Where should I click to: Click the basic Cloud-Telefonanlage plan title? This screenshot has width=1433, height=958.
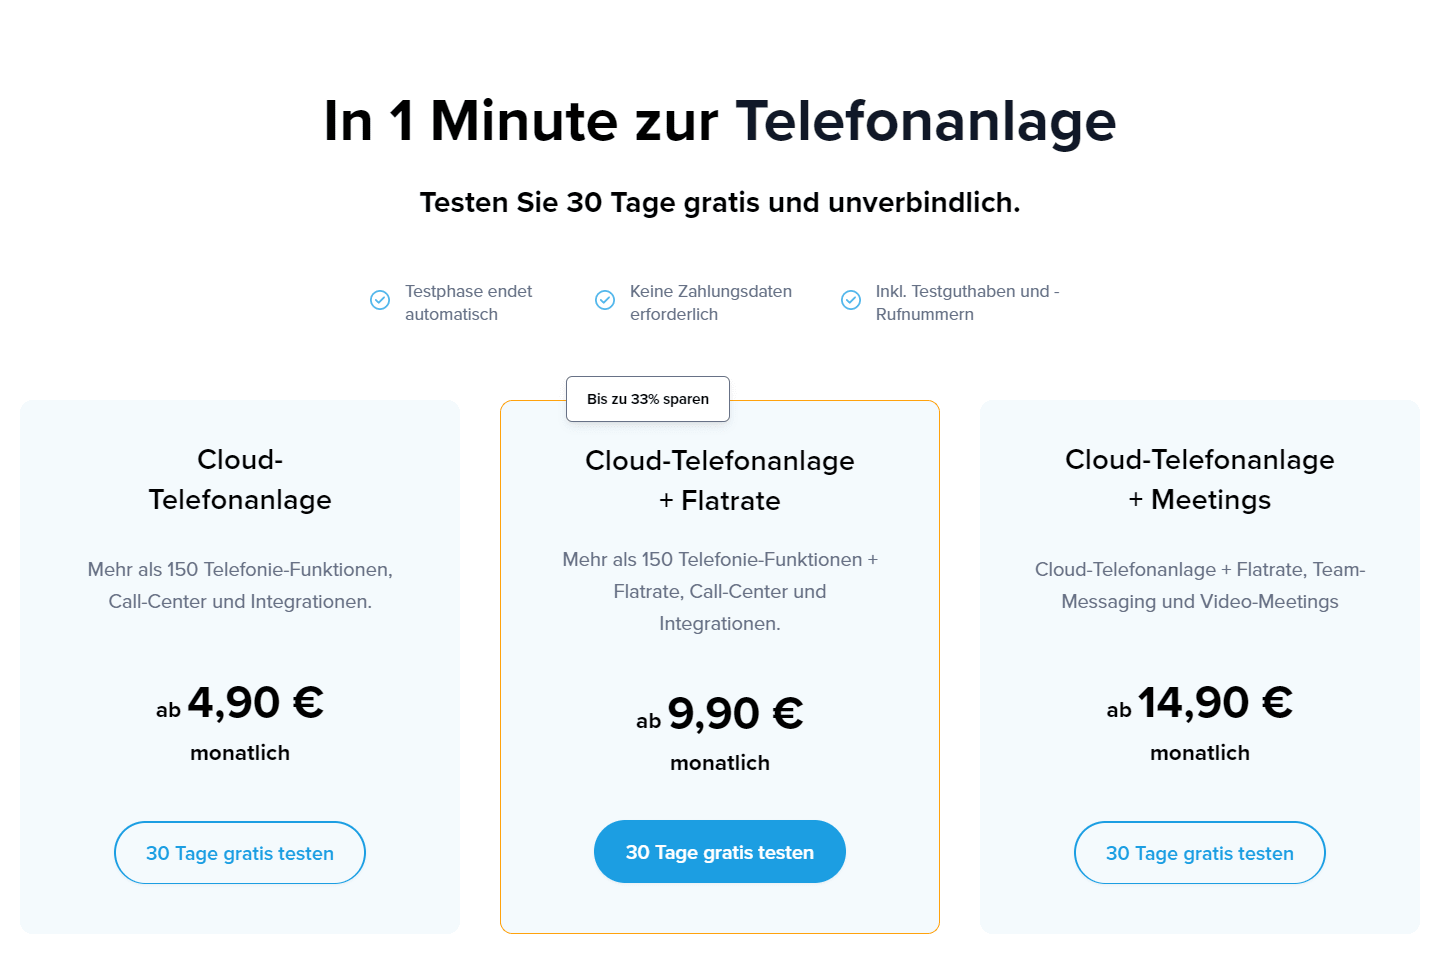(240, 479)
